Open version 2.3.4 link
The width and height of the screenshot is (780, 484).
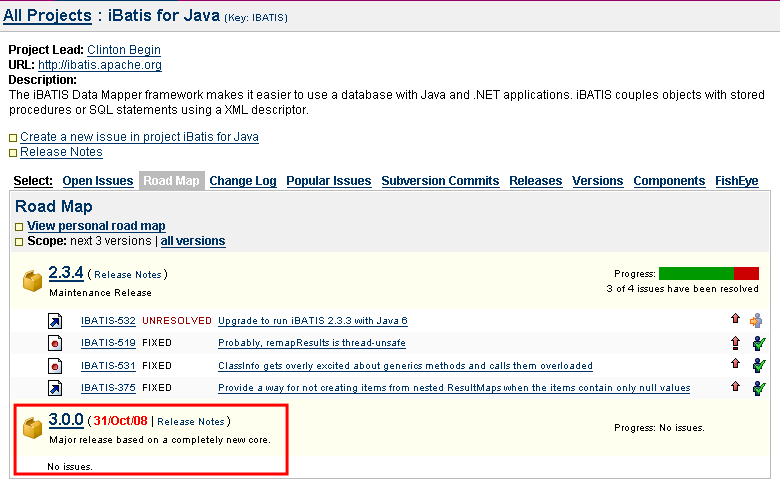pos(66,273)
